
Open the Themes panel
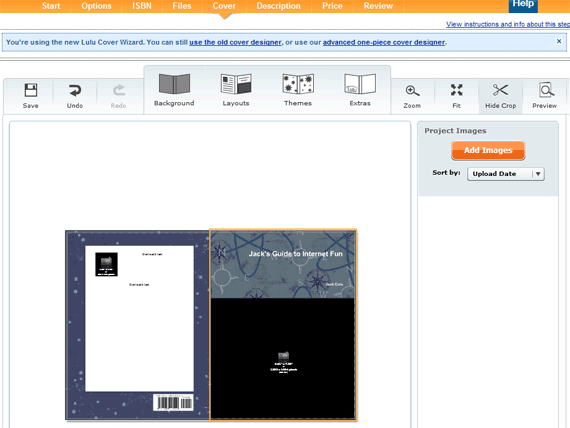tap(298, 90)
